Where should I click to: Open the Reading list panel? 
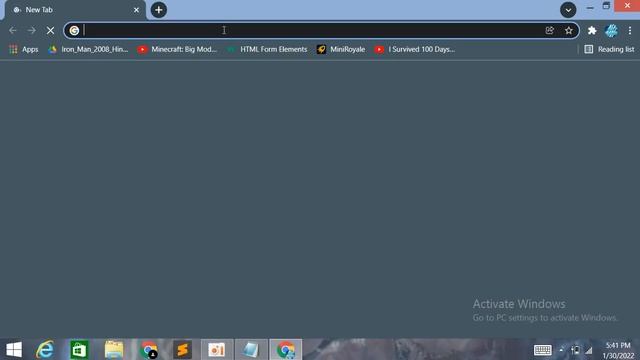[609, 49]
